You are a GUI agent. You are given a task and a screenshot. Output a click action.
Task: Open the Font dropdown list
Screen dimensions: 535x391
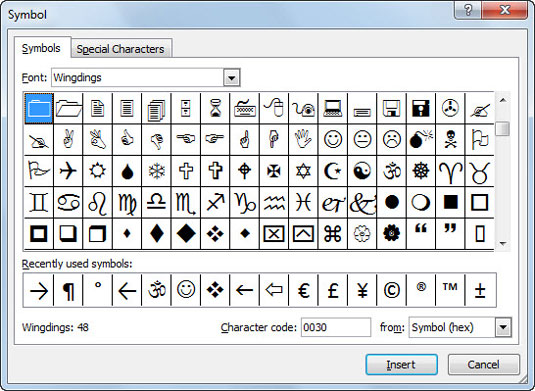point(232,78)
